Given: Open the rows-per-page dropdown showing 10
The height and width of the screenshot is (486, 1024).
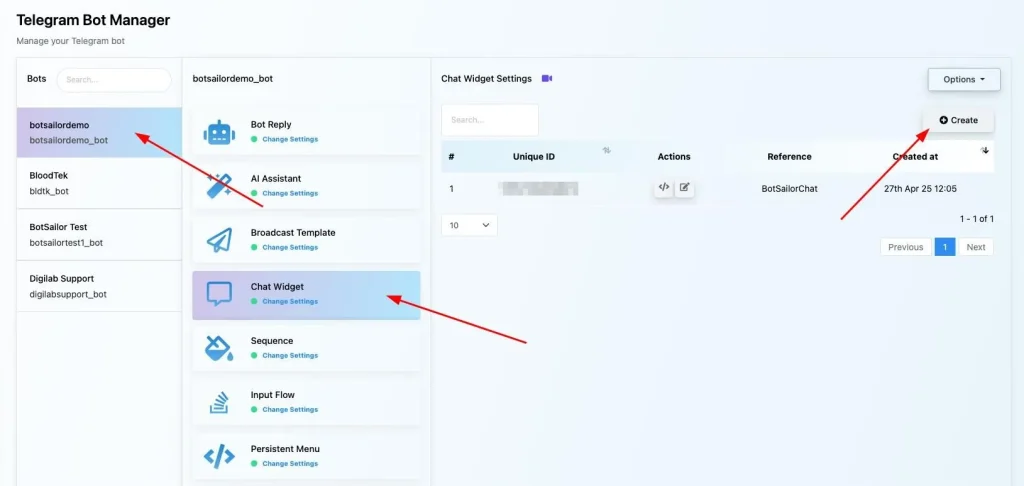Looking at the screenshot, I should 469,225.
